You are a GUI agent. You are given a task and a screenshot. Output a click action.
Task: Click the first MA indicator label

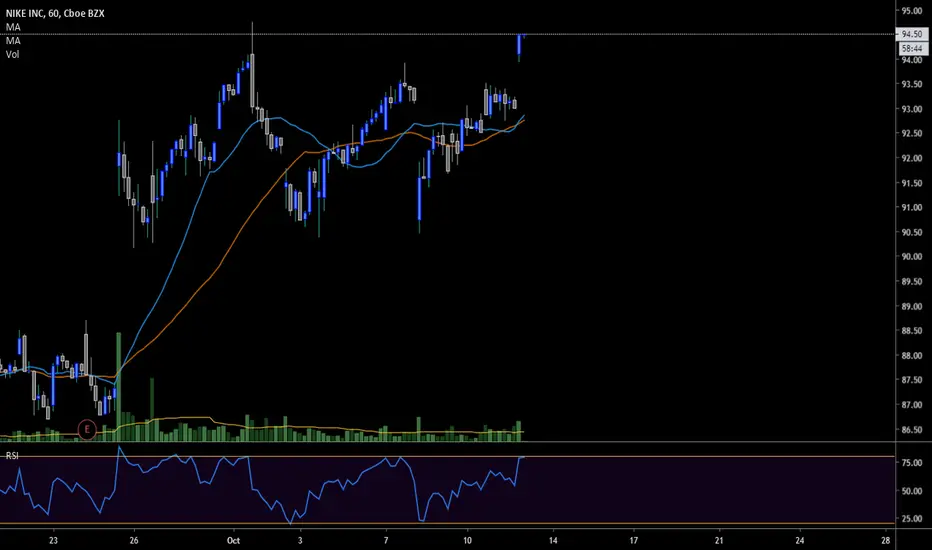tap(13, 27)
